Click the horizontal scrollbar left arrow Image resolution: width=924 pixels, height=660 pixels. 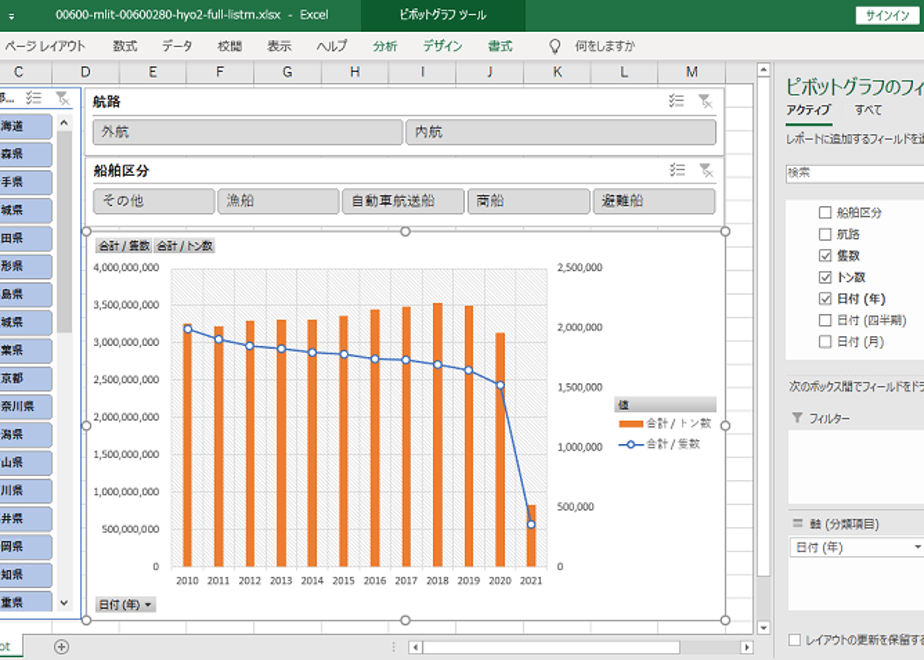(415, 647)
